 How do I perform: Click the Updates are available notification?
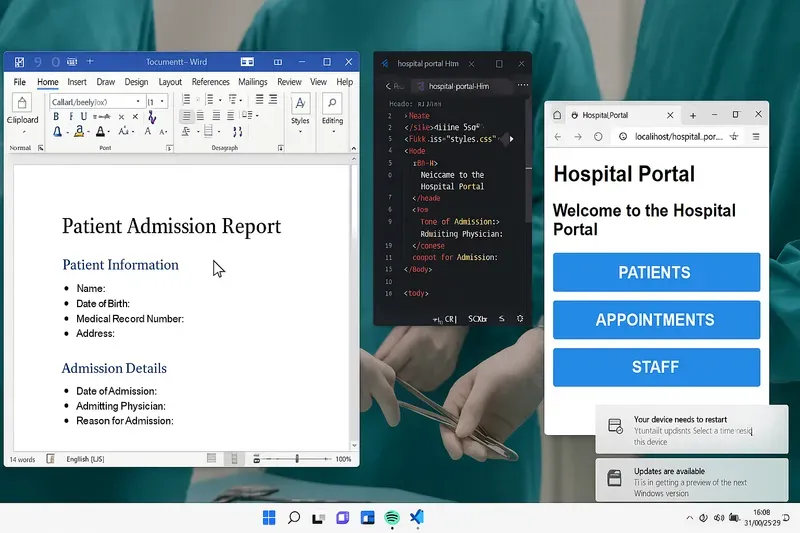point(692,480)
